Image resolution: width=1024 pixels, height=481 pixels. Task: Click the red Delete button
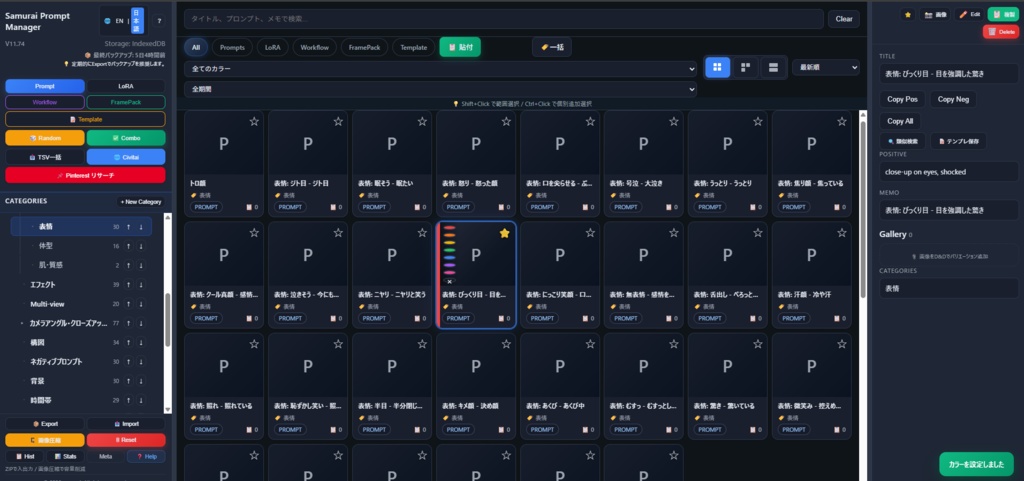point(1000,31)
